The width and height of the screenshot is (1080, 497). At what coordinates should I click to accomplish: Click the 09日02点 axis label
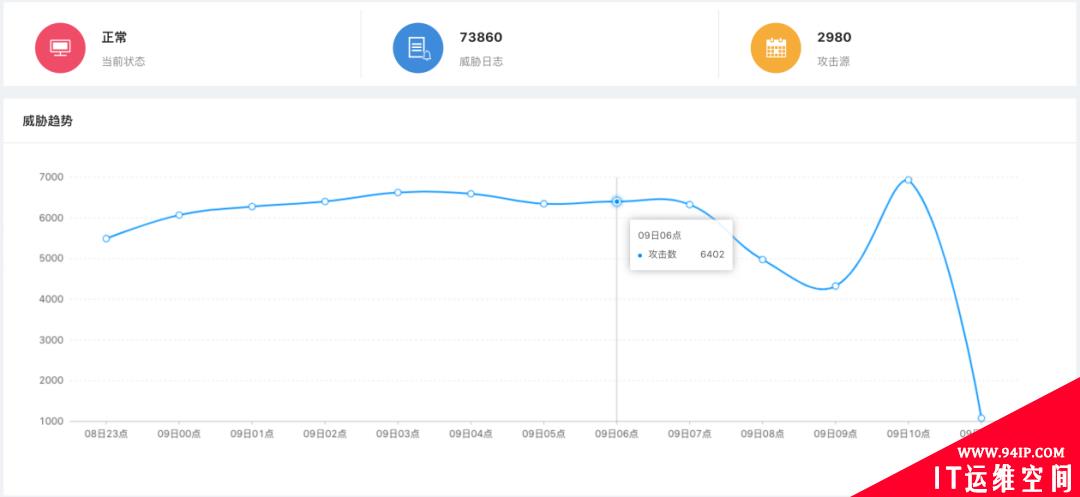(325, 434)
